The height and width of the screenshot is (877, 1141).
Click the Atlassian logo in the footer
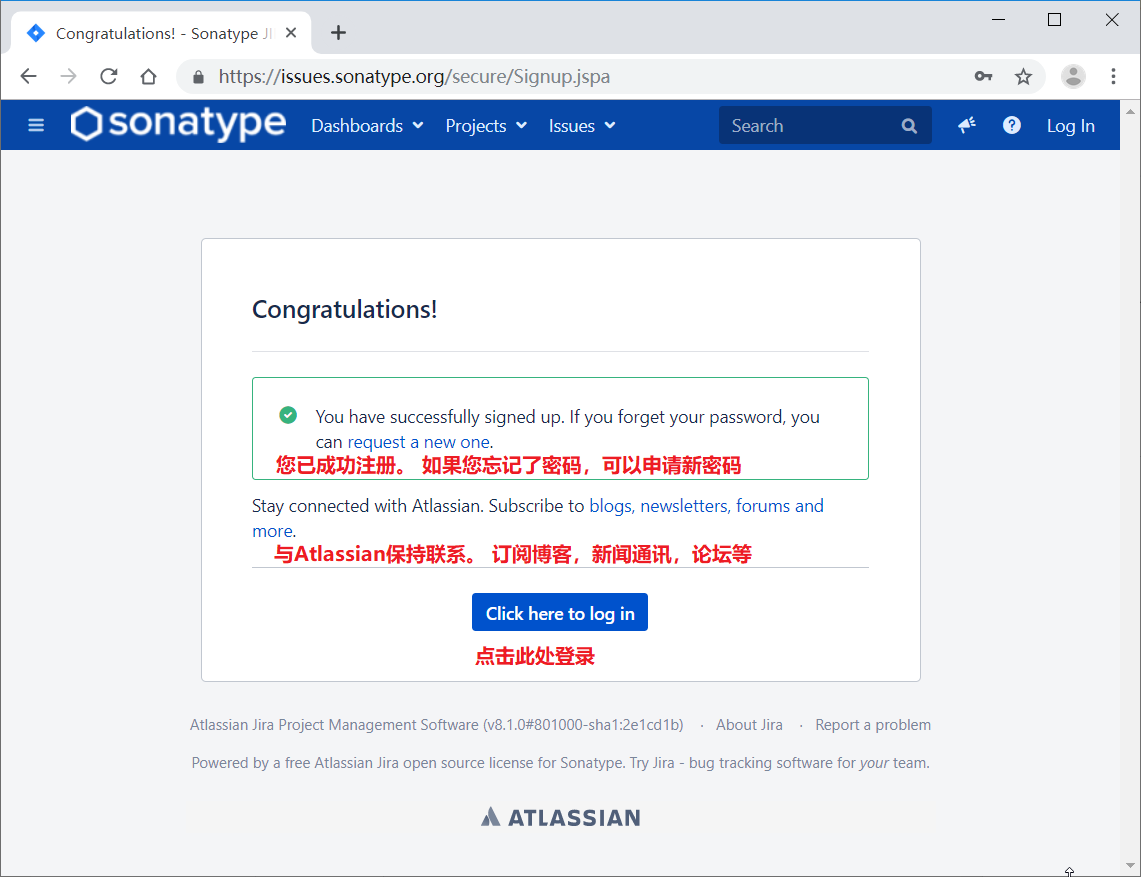[560, 817]
